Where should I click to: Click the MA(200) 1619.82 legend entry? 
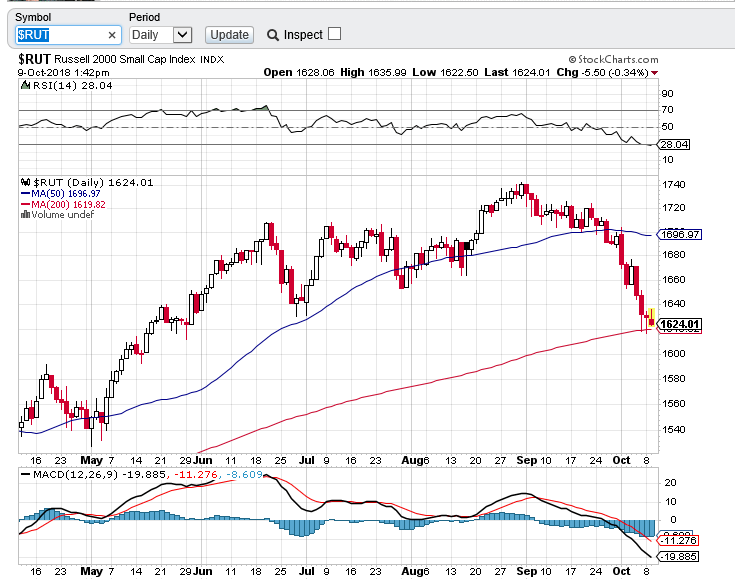coord(63,204)
